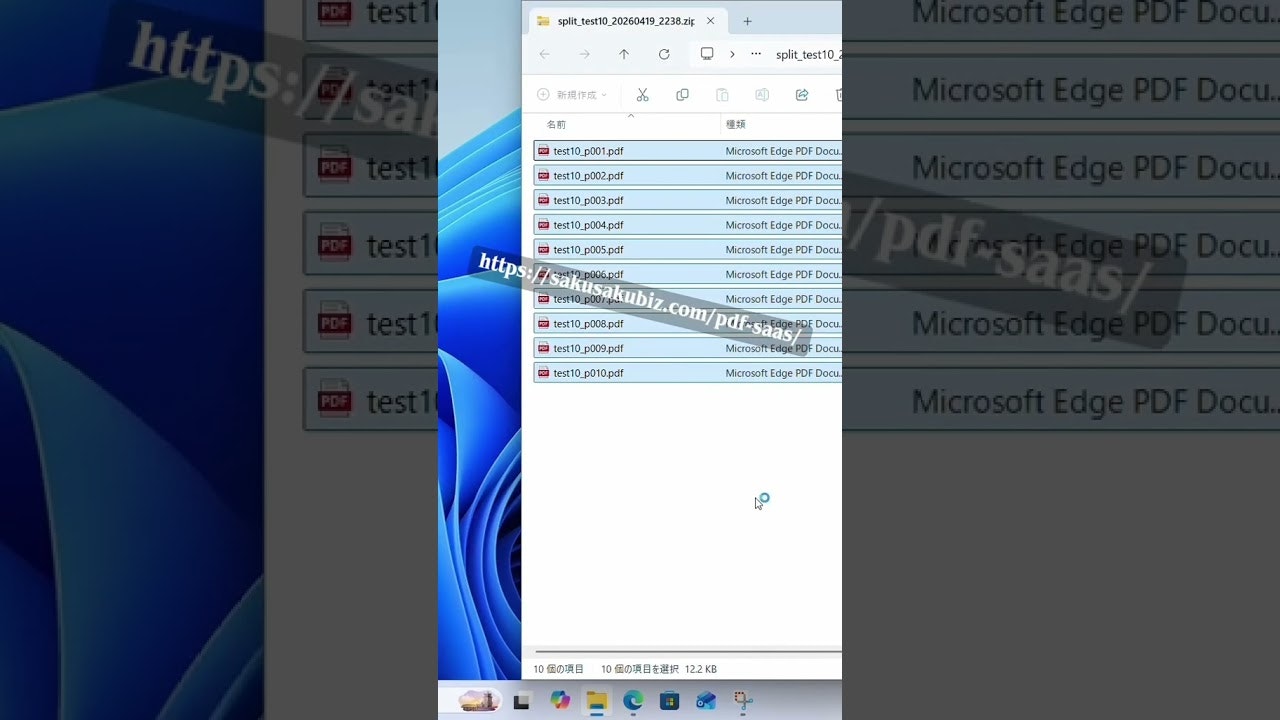Go back with the left arrow
This screenshot has height=720, width=1280.
tap(544, 54)
